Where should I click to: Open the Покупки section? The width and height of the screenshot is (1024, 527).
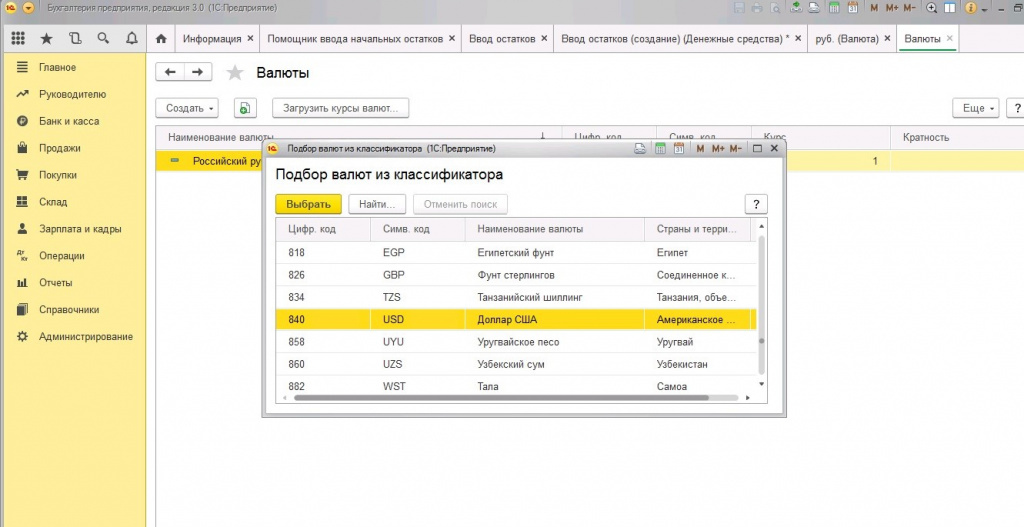click(58, 175)
